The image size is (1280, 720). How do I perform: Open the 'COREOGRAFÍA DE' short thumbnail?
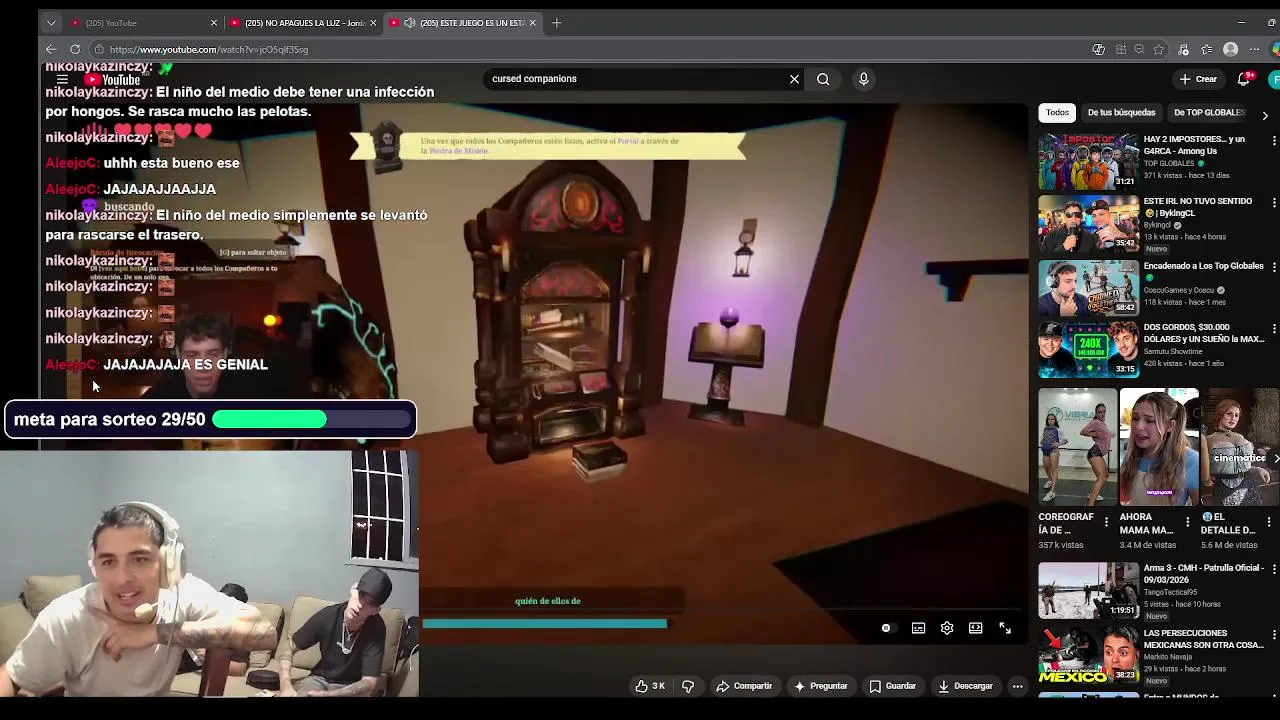point(1076,447)
